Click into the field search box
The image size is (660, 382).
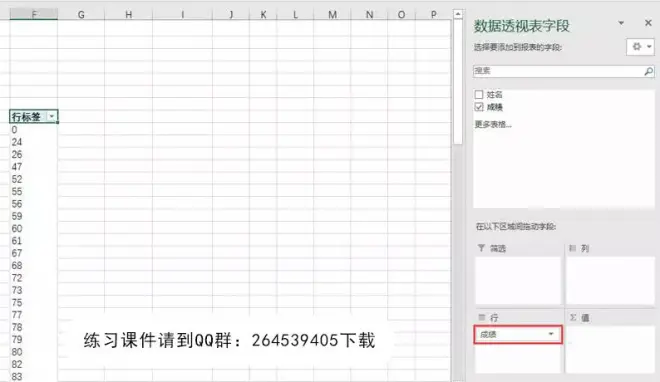pos(559,71)
